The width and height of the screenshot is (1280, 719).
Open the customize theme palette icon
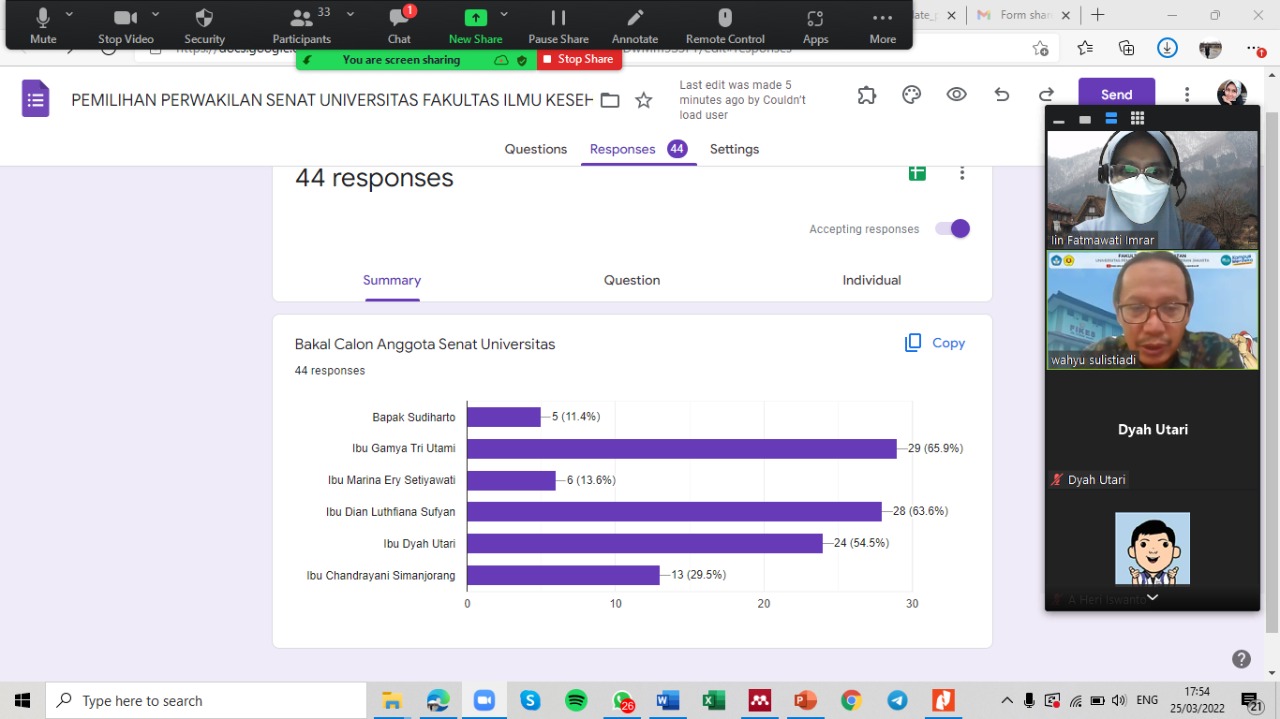point(911,95)
